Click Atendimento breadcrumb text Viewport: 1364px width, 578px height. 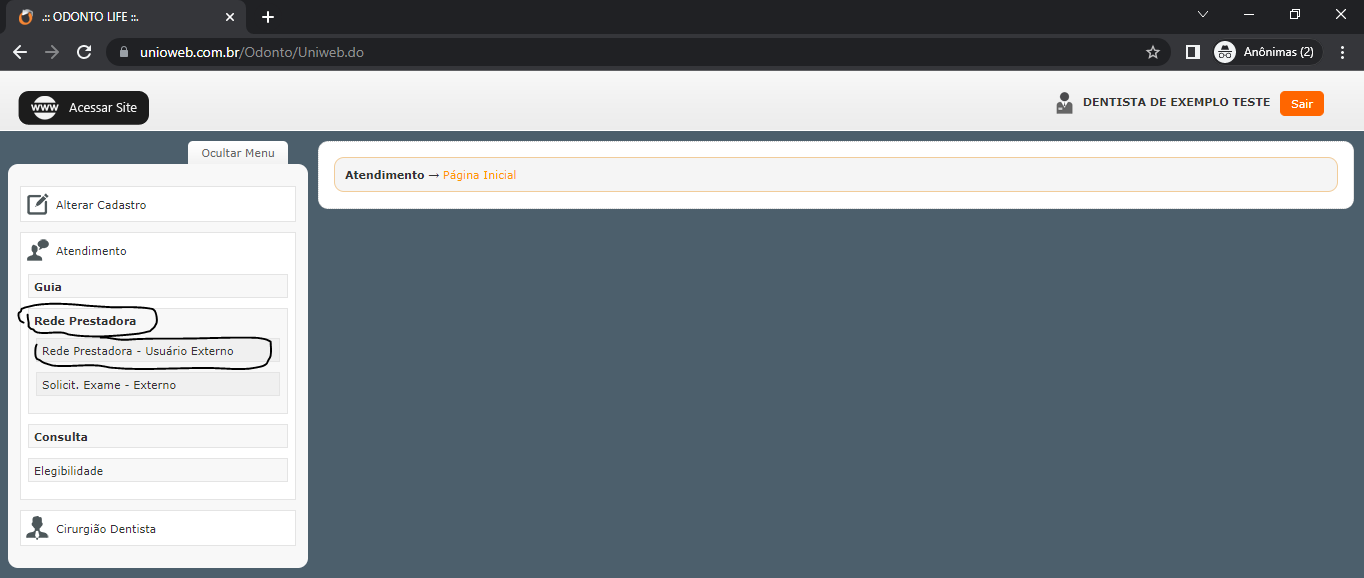click(x=385, y=175)
